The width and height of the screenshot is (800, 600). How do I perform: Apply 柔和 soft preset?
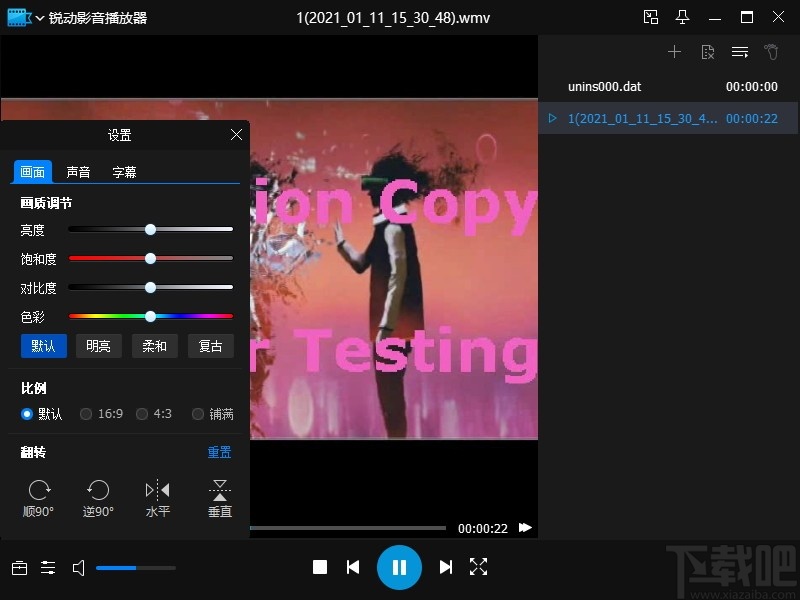coord(155,346)
